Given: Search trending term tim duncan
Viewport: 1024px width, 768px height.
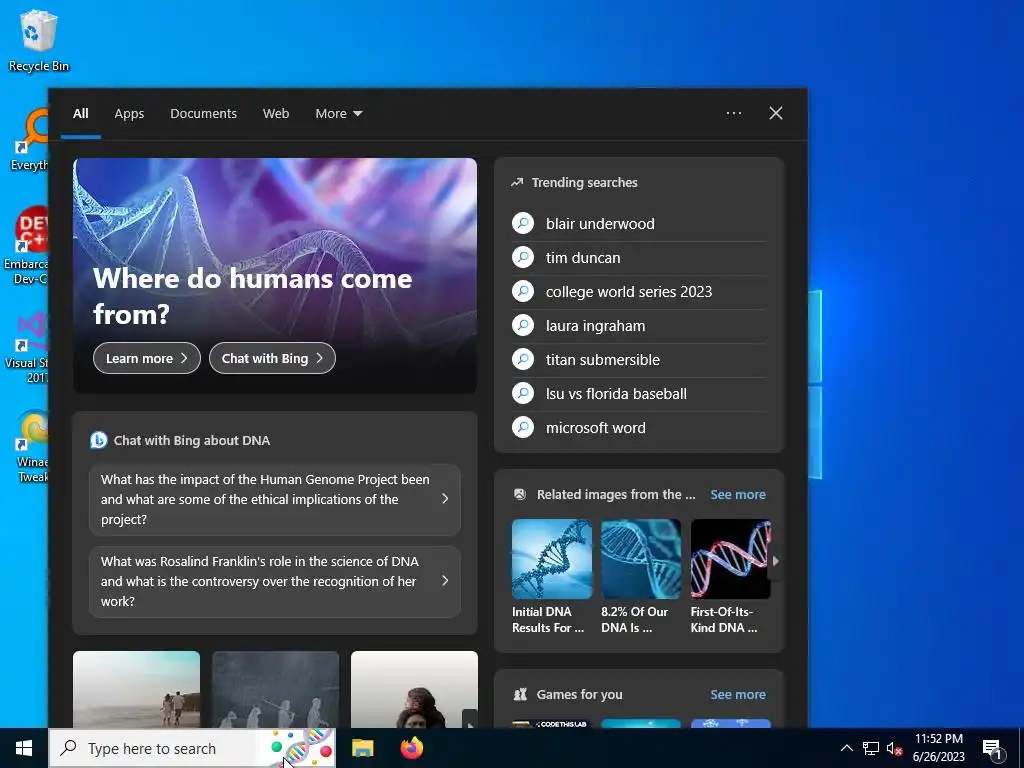Looking at the screenshot, I should point(583,257).
